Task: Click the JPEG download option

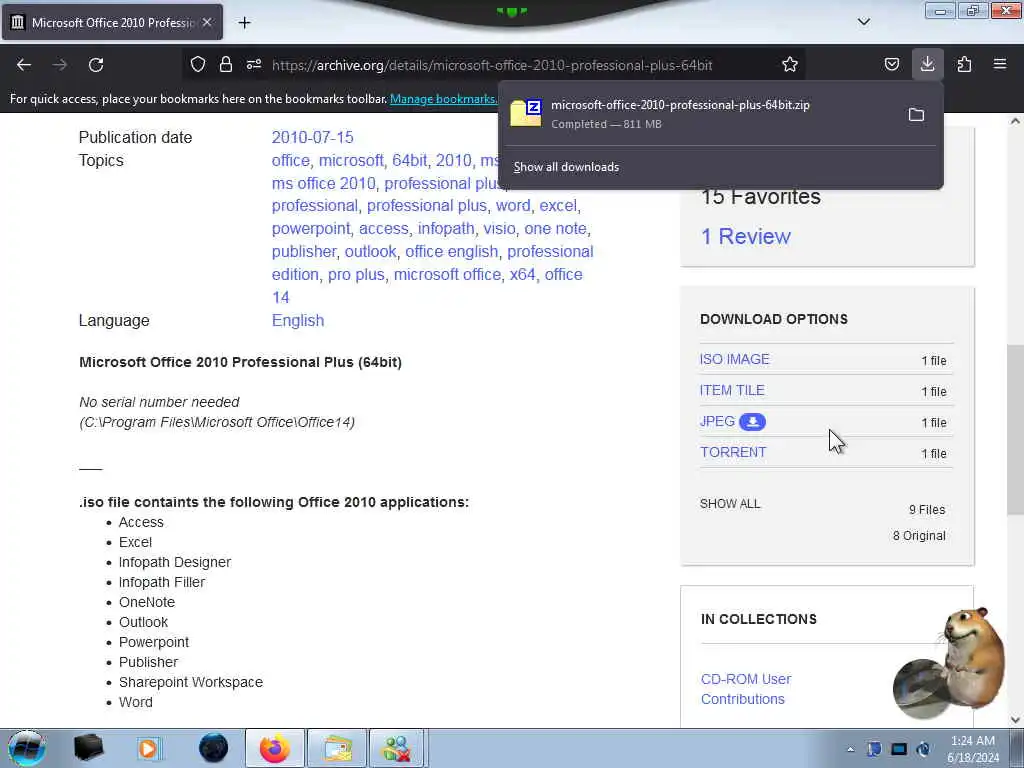Action: 717,421
